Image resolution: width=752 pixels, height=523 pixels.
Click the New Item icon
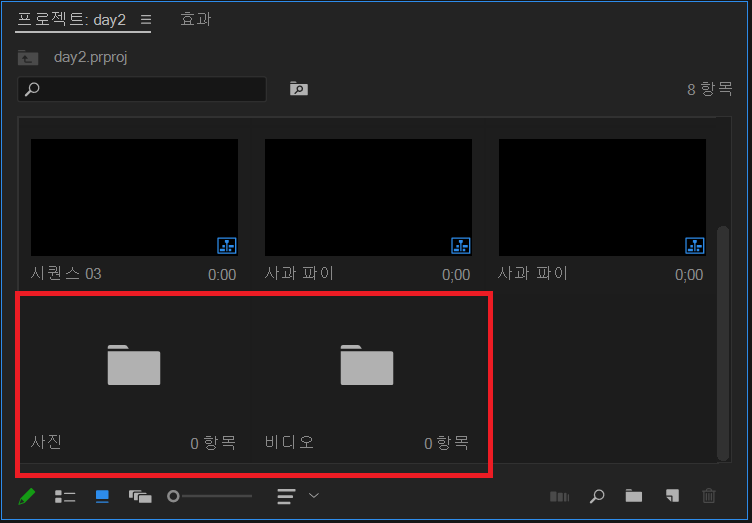672,496
